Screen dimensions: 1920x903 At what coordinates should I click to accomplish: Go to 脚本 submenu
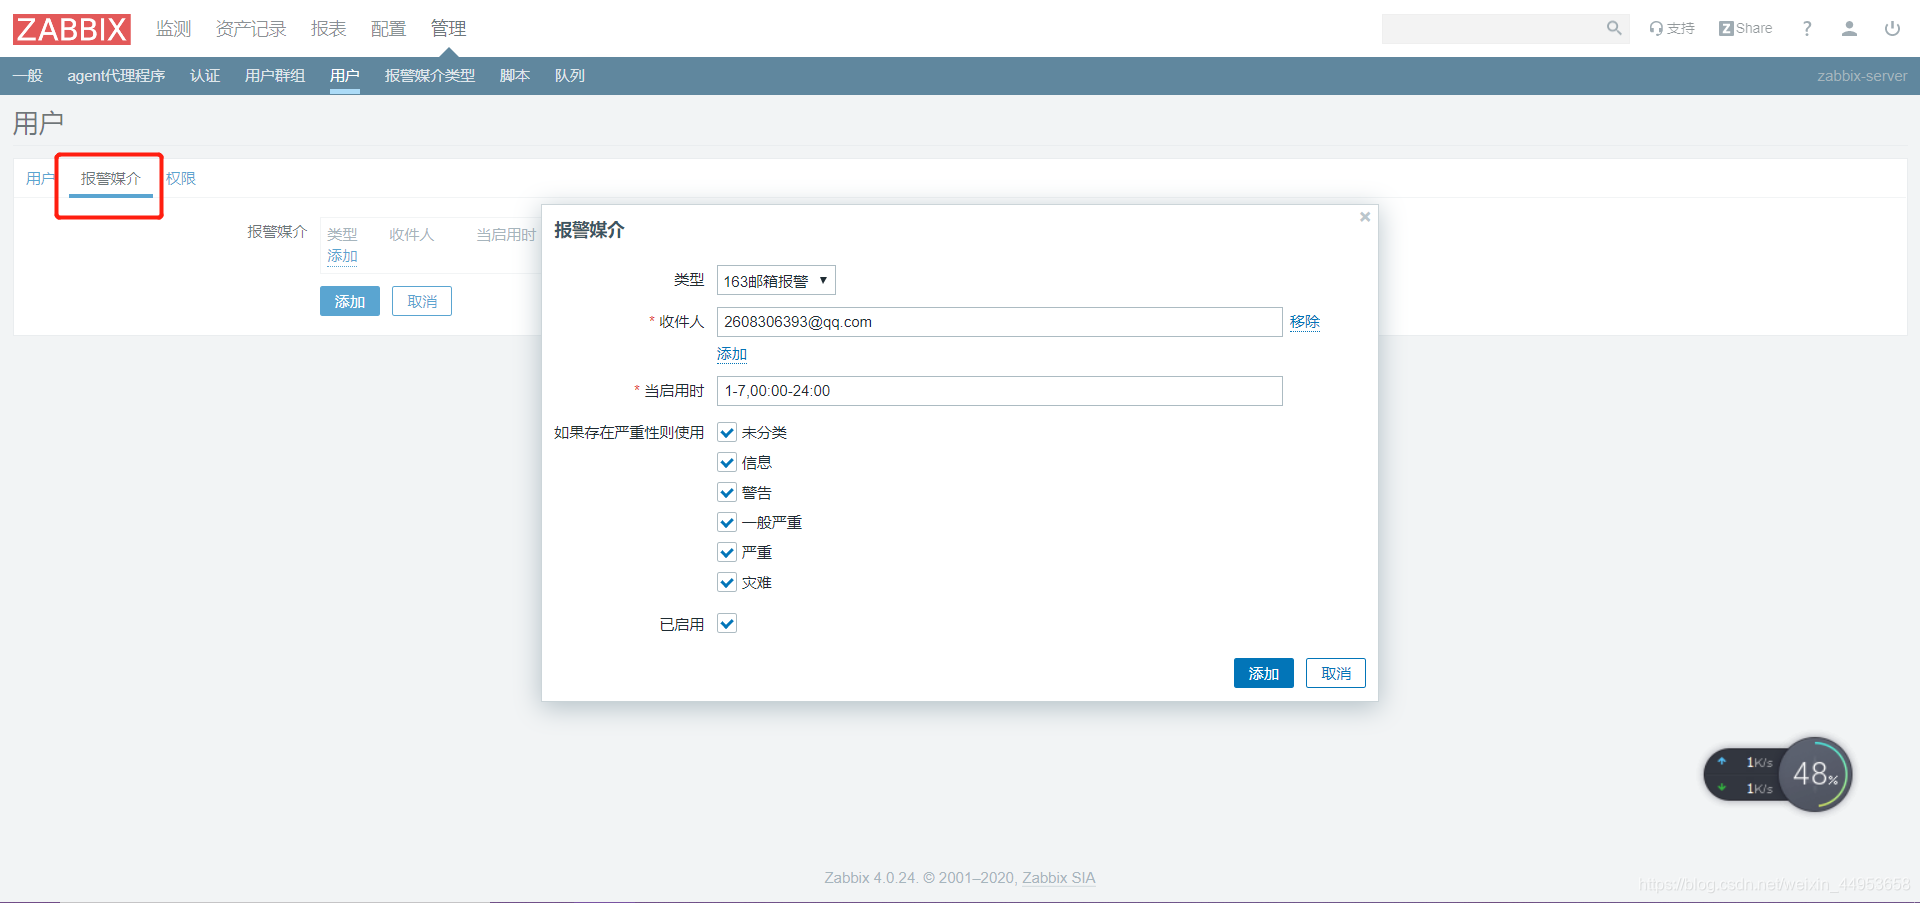point(515,76)
